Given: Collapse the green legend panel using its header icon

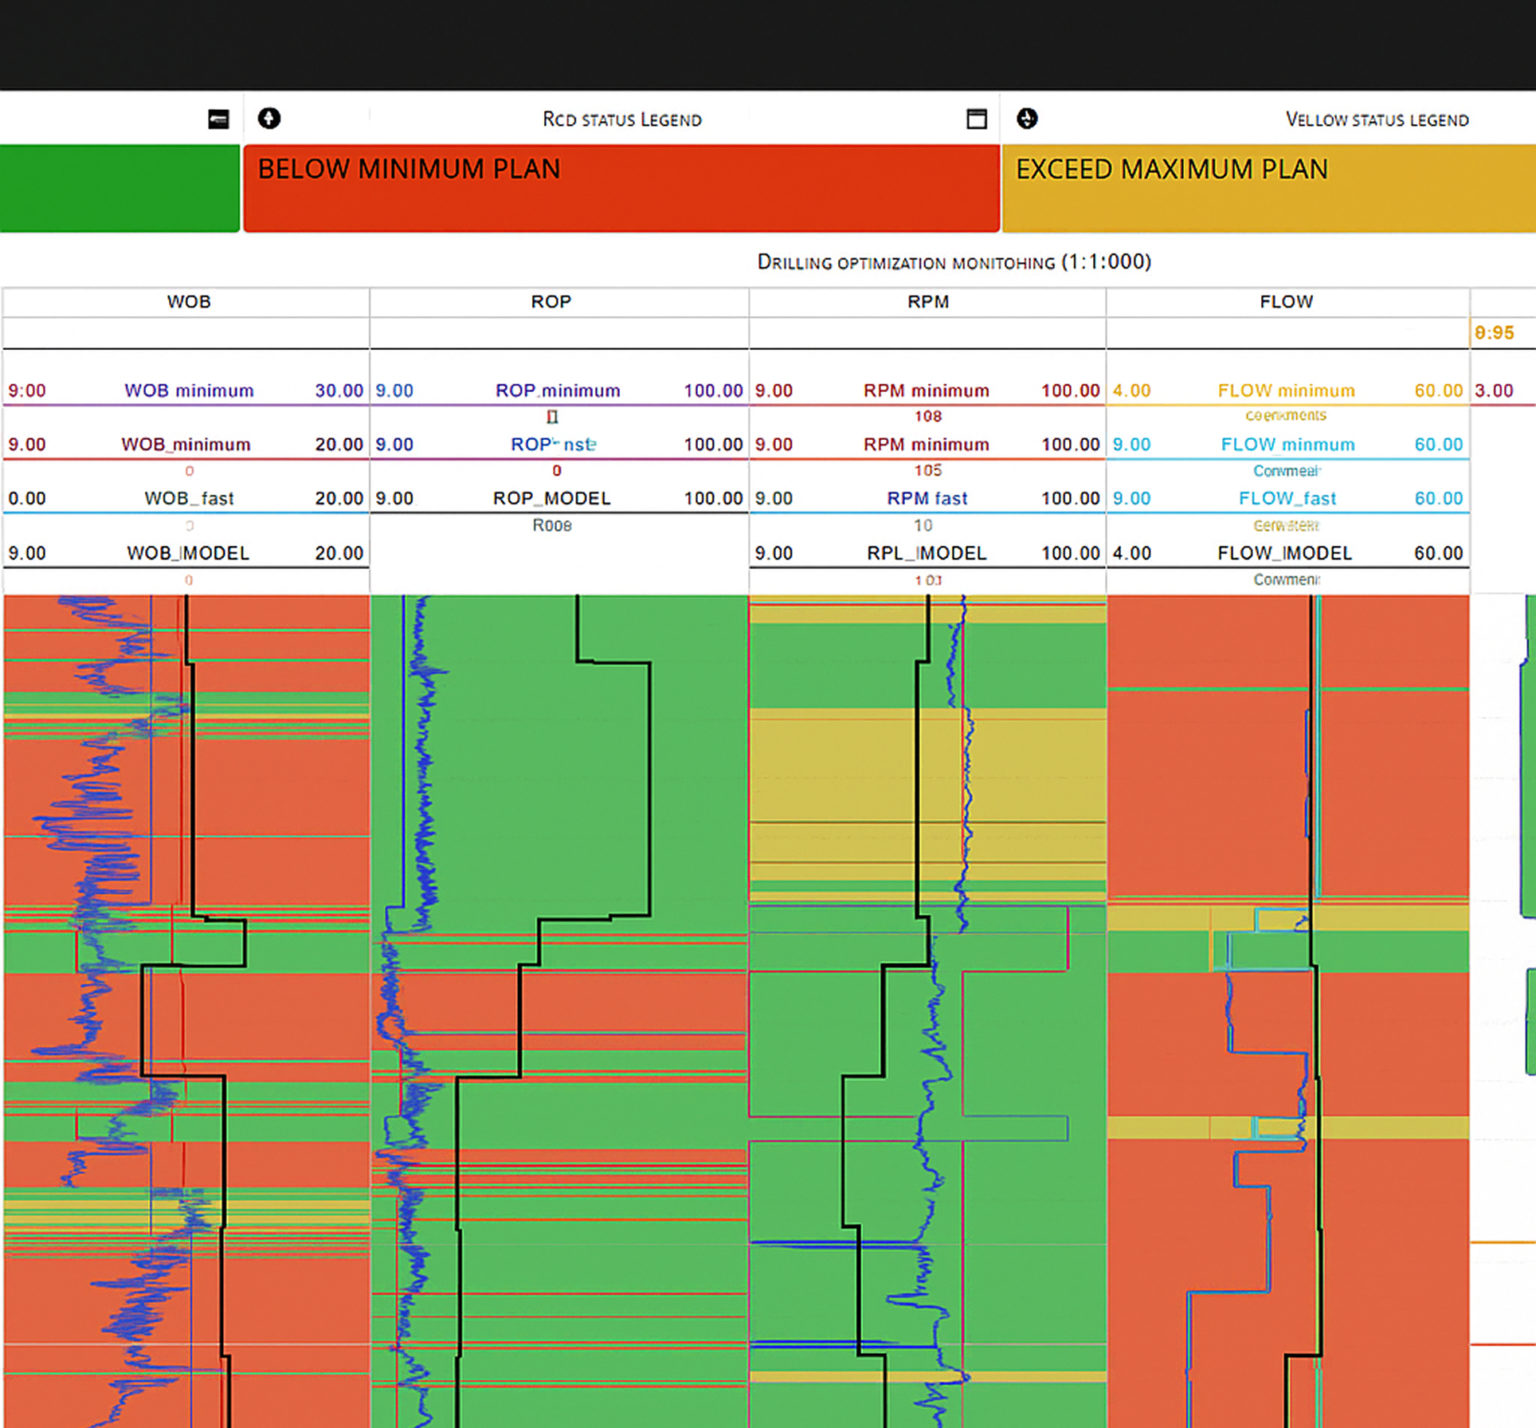Looking at the screenshot, I should point(218,119).
